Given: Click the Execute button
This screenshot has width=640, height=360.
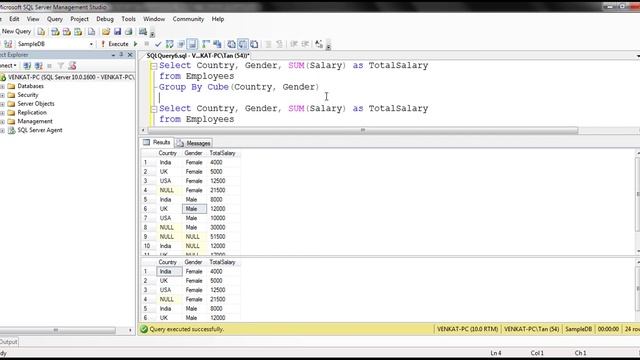Looking at the screenshot, I should pos(115,44).
